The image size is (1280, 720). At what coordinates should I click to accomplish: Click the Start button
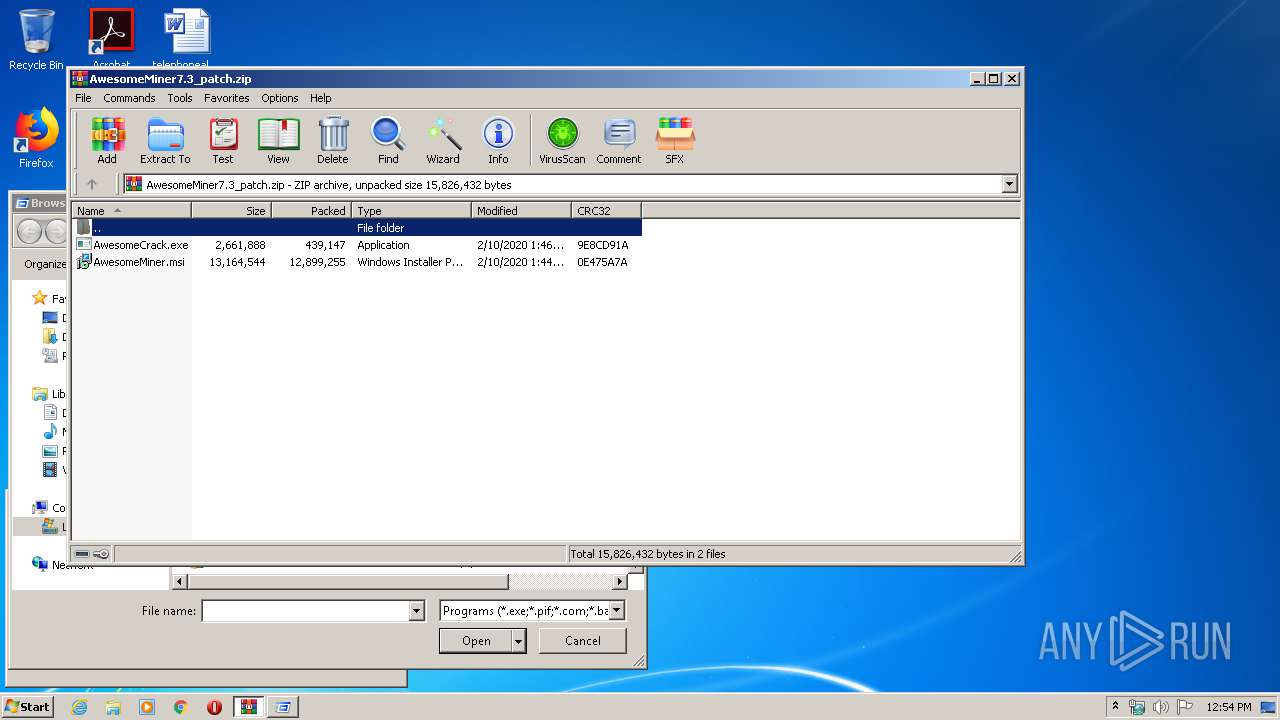click(27, 707)
